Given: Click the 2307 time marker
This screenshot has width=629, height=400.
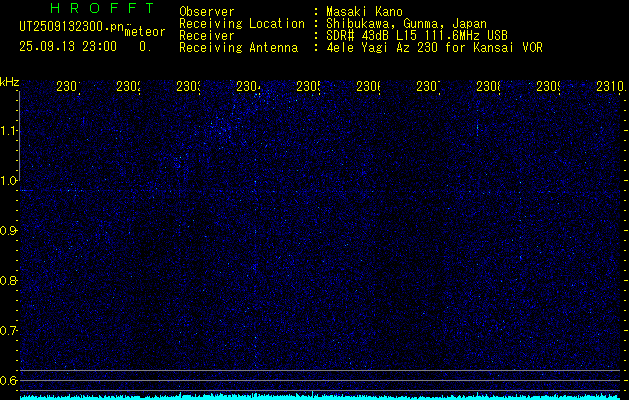Looking at the screenshot, I should coord(428,86).
